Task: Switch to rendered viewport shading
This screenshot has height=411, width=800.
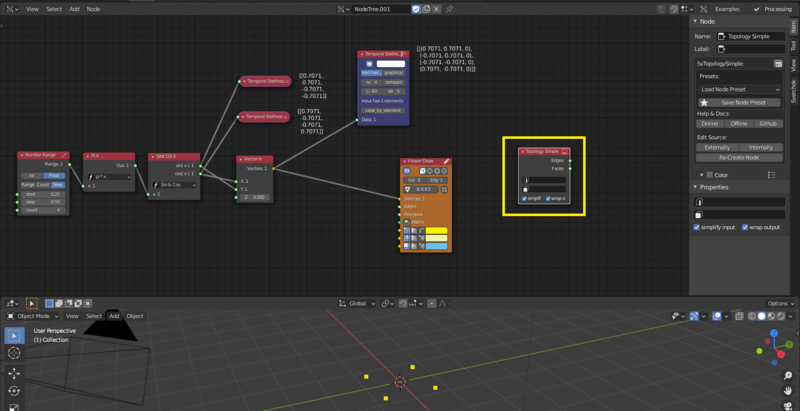Action: tap(780, 316)
